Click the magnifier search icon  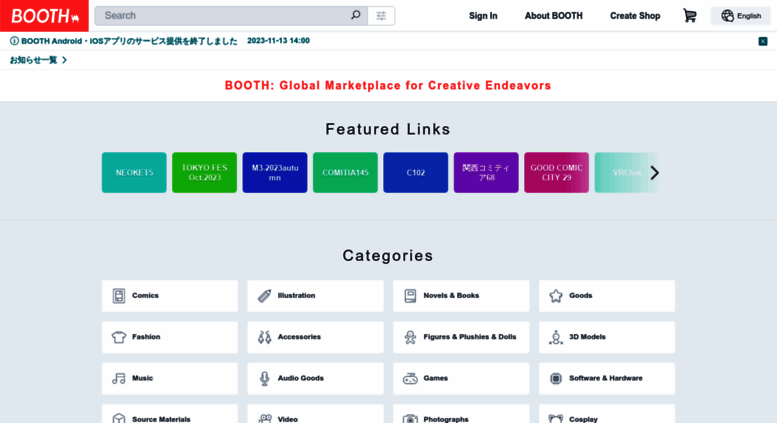pos(355,15)
